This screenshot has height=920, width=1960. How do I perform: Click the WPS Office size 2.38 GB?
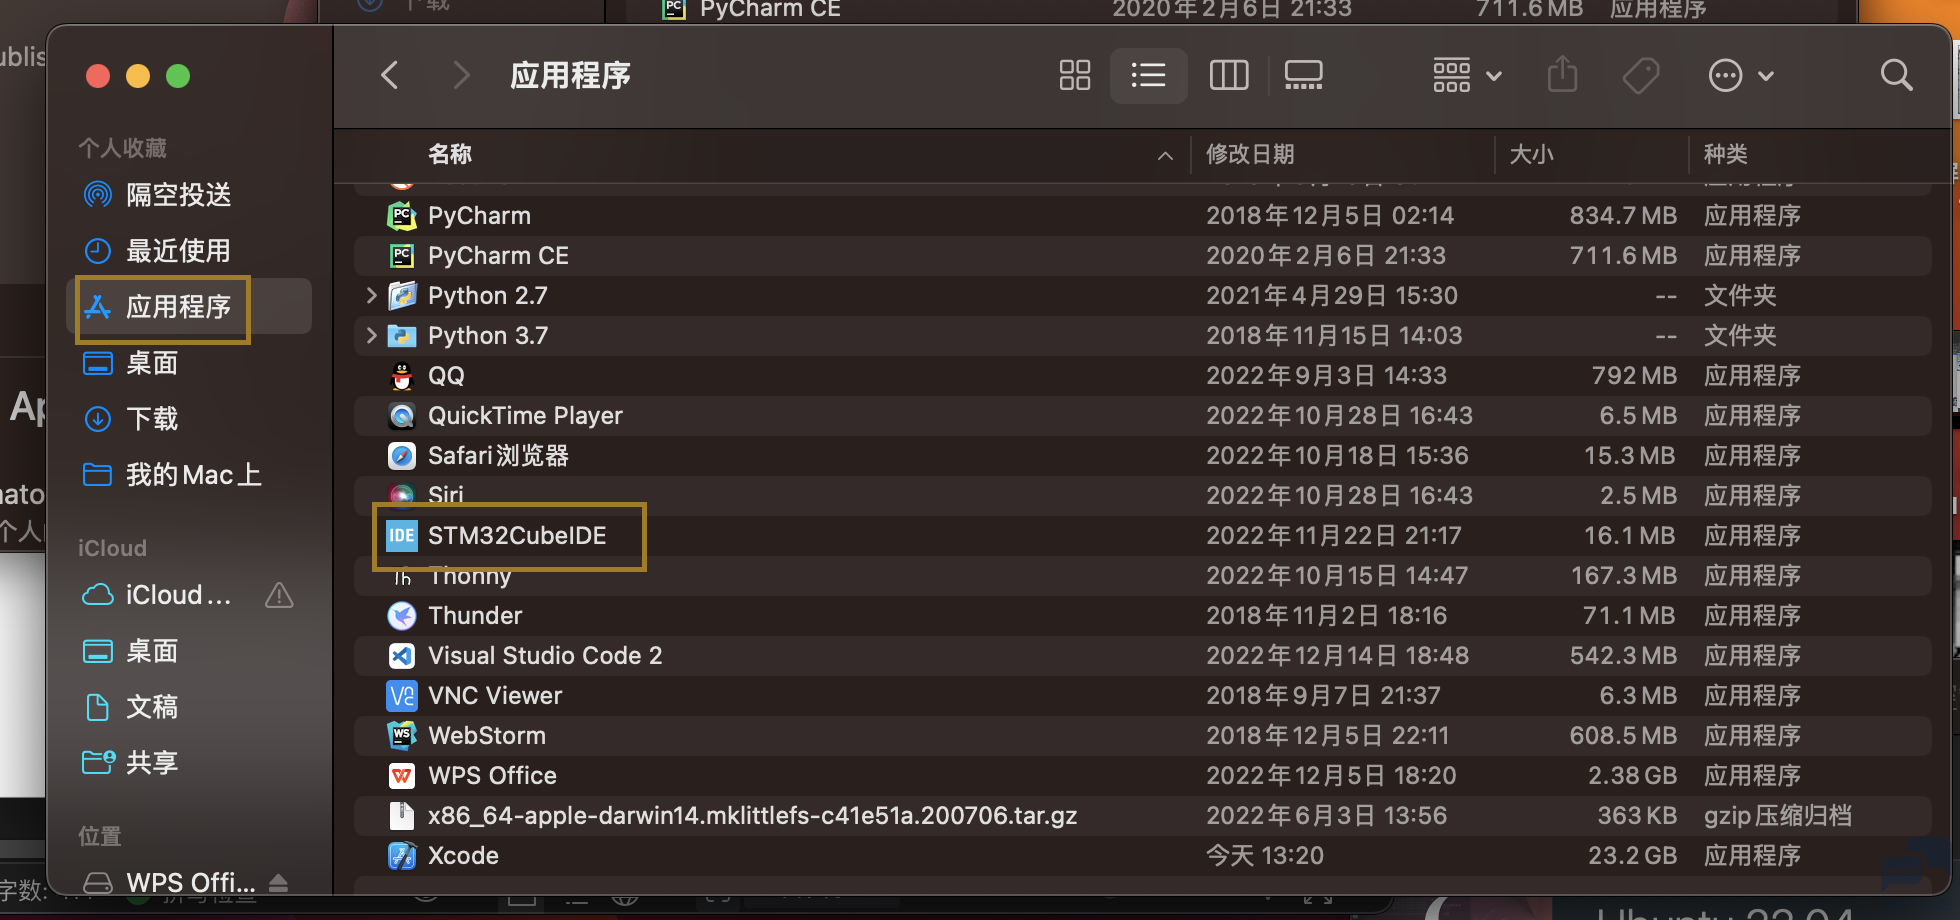[x=1632, y=775]
